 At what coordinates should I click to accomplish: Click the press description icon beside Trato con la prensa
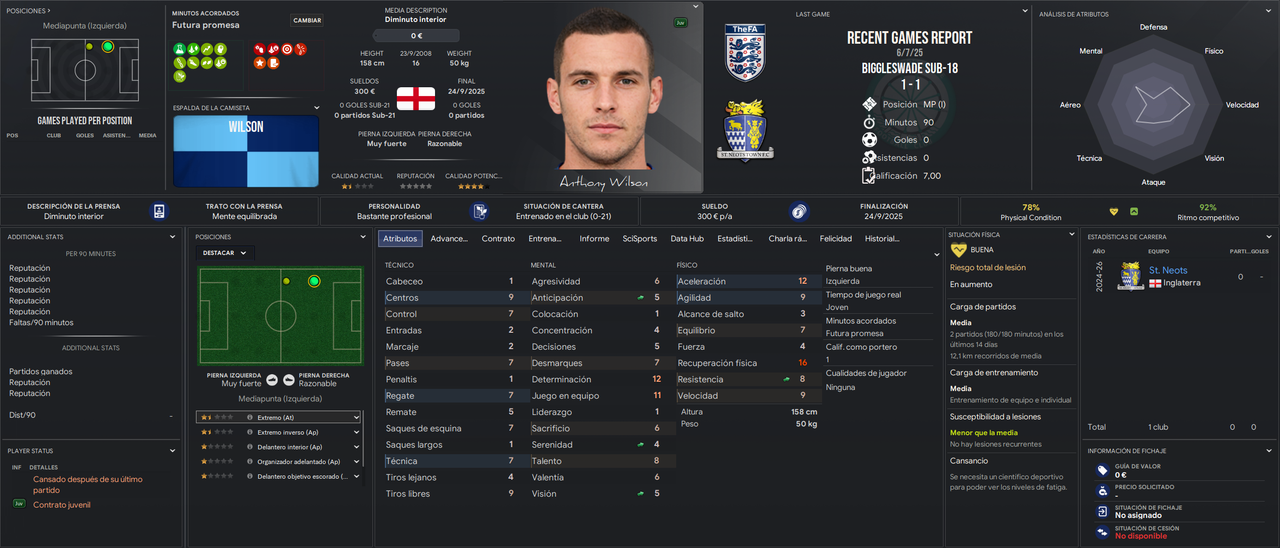(x=159, y=211)
